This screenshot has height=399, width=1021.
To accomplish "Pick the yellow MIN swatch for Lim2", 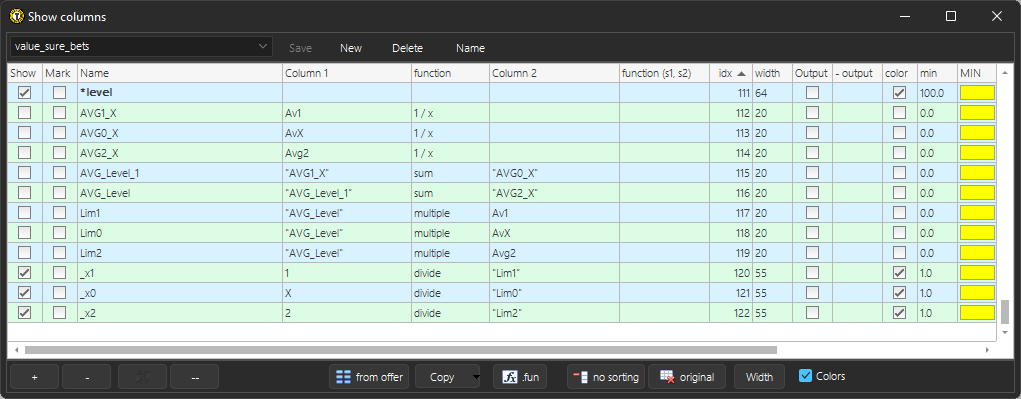I will pos(977,253).
